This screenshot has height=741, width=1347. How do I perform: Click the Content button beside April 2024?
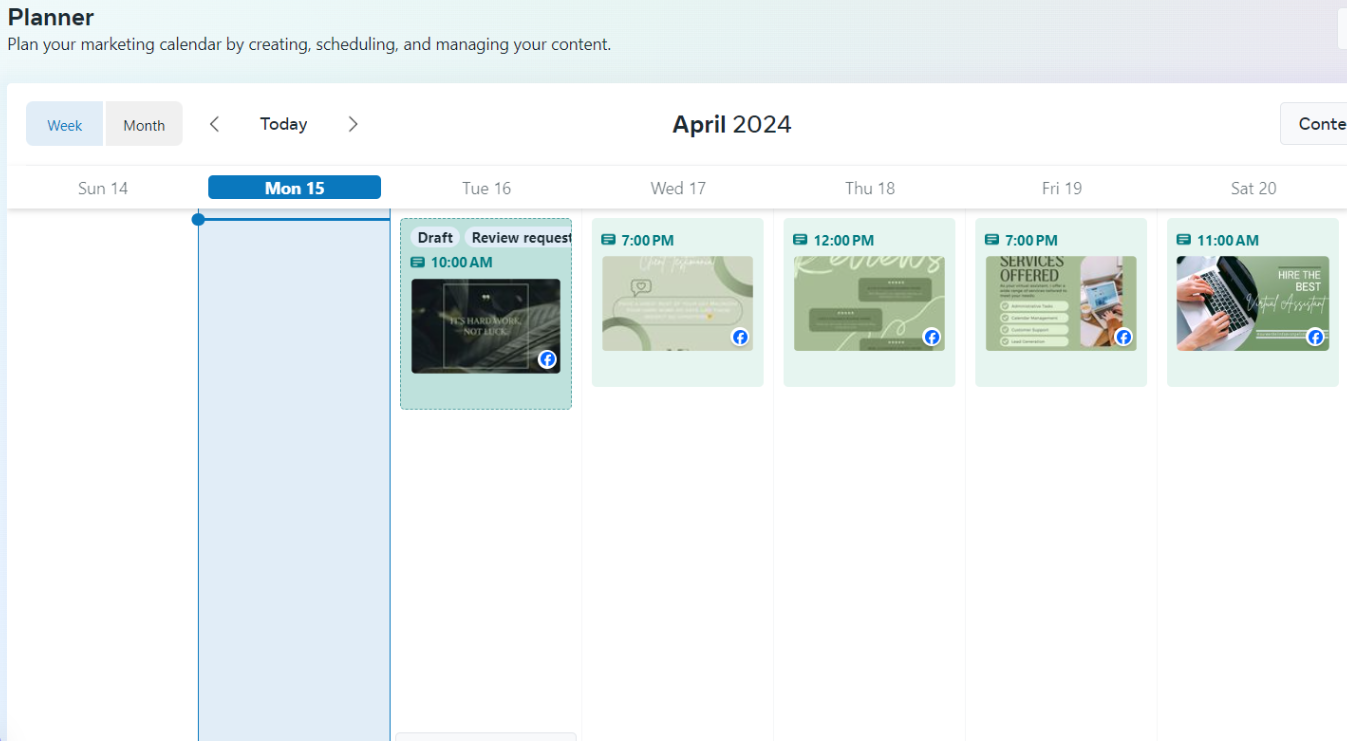[x=1314, y=124]
